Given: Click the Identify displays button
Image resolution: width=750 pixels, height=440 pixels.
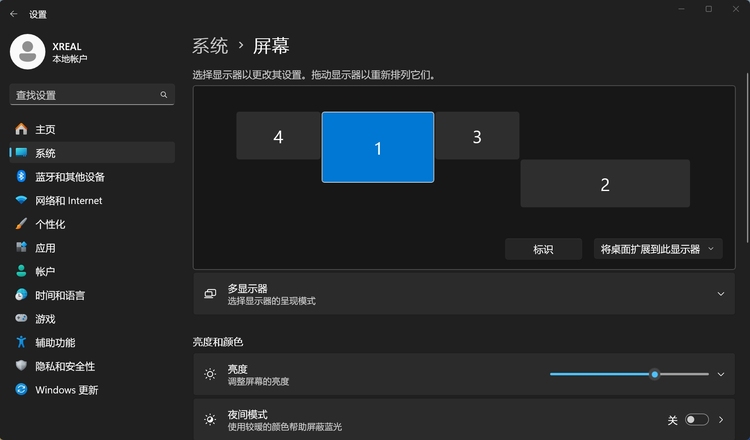Looking at the screenshot, I should point(543,249).
